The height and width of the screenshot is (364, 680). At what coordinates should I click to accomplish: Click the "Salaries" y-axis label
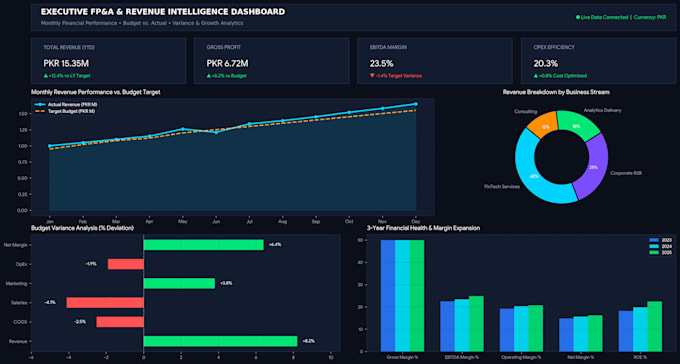click(20, 302)
